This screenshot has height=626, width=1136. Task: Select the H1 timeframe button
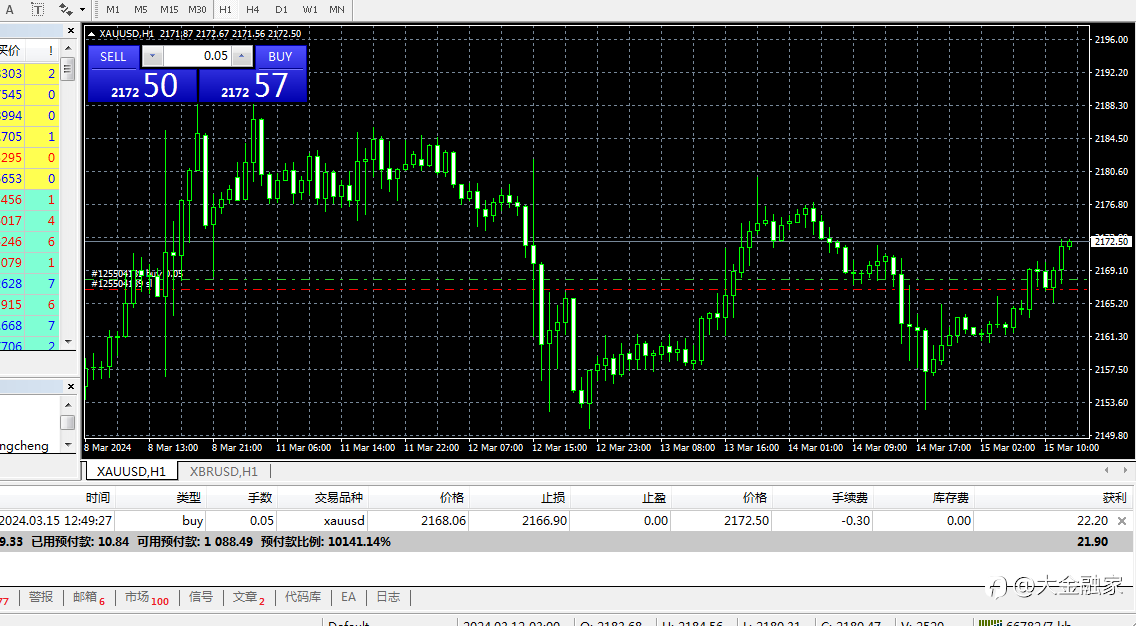(225, 9)
